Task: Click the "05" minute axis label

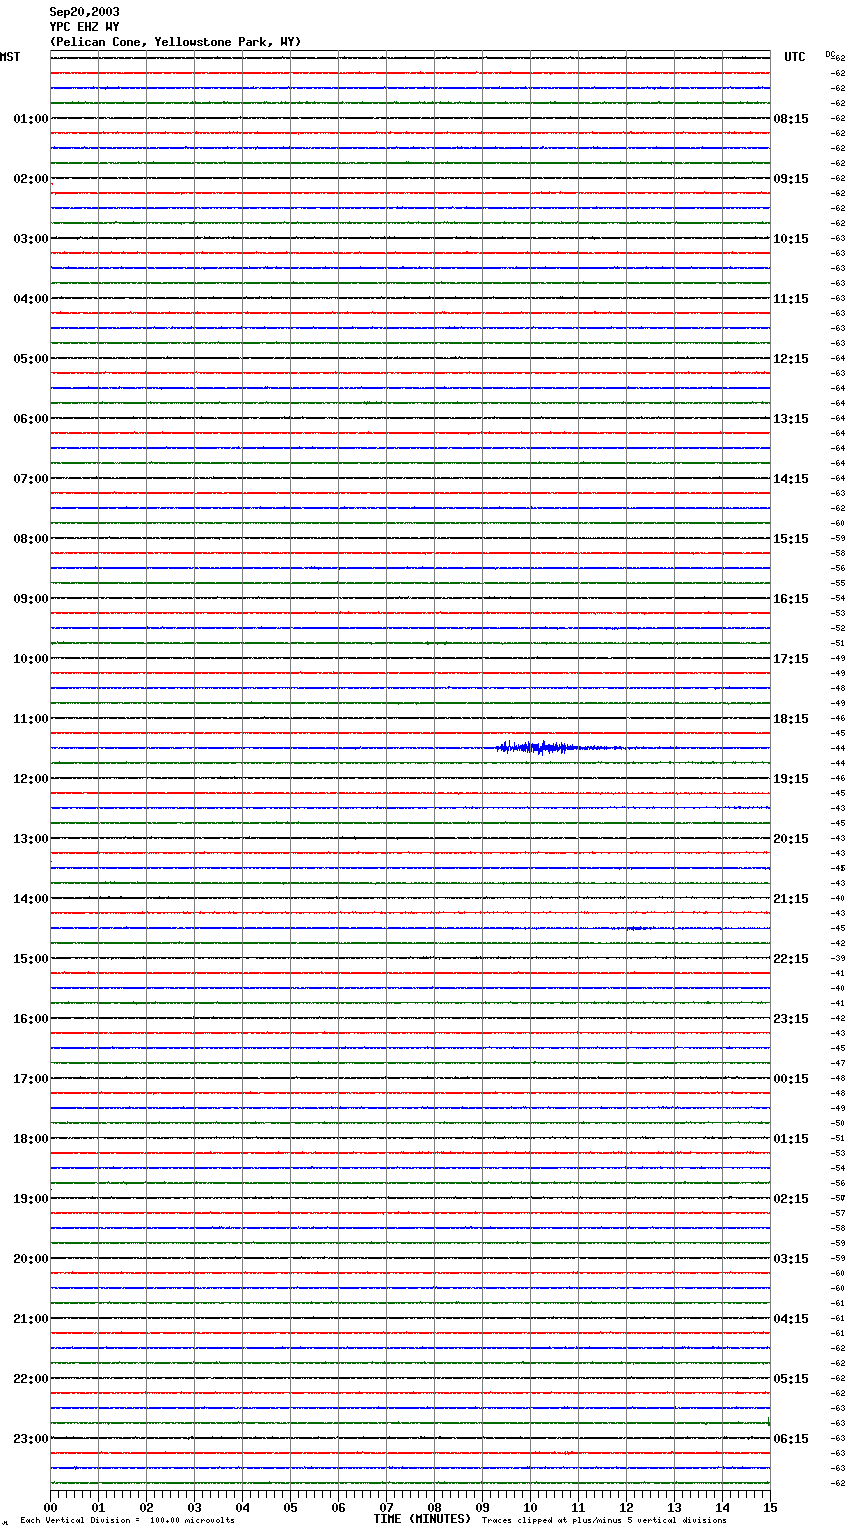Action: 290,1507
